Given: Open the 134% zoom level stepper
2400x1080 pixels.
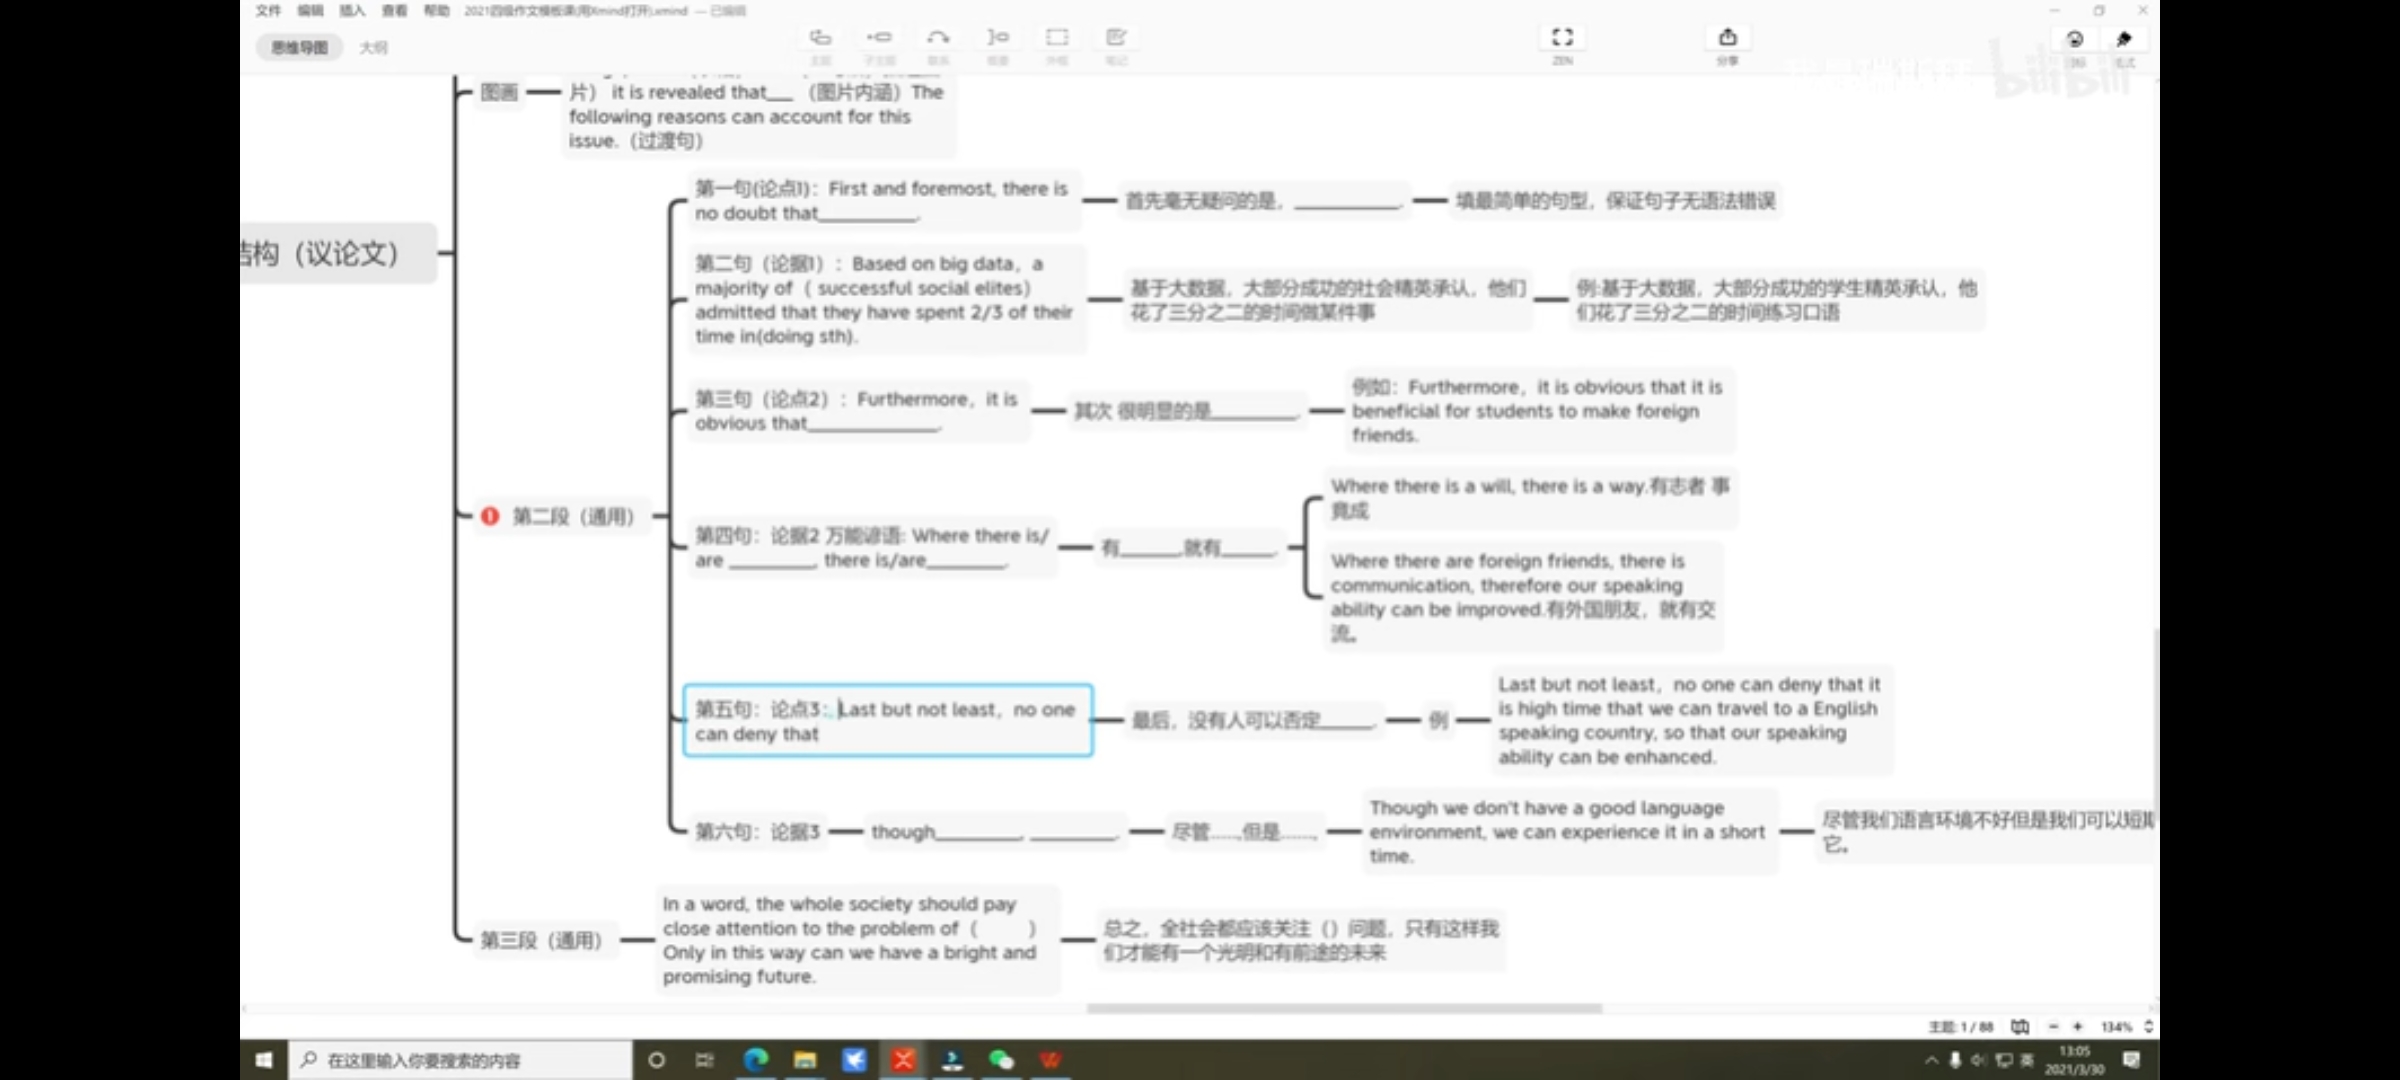Looking at the screenshot, I should 2148,1027.
